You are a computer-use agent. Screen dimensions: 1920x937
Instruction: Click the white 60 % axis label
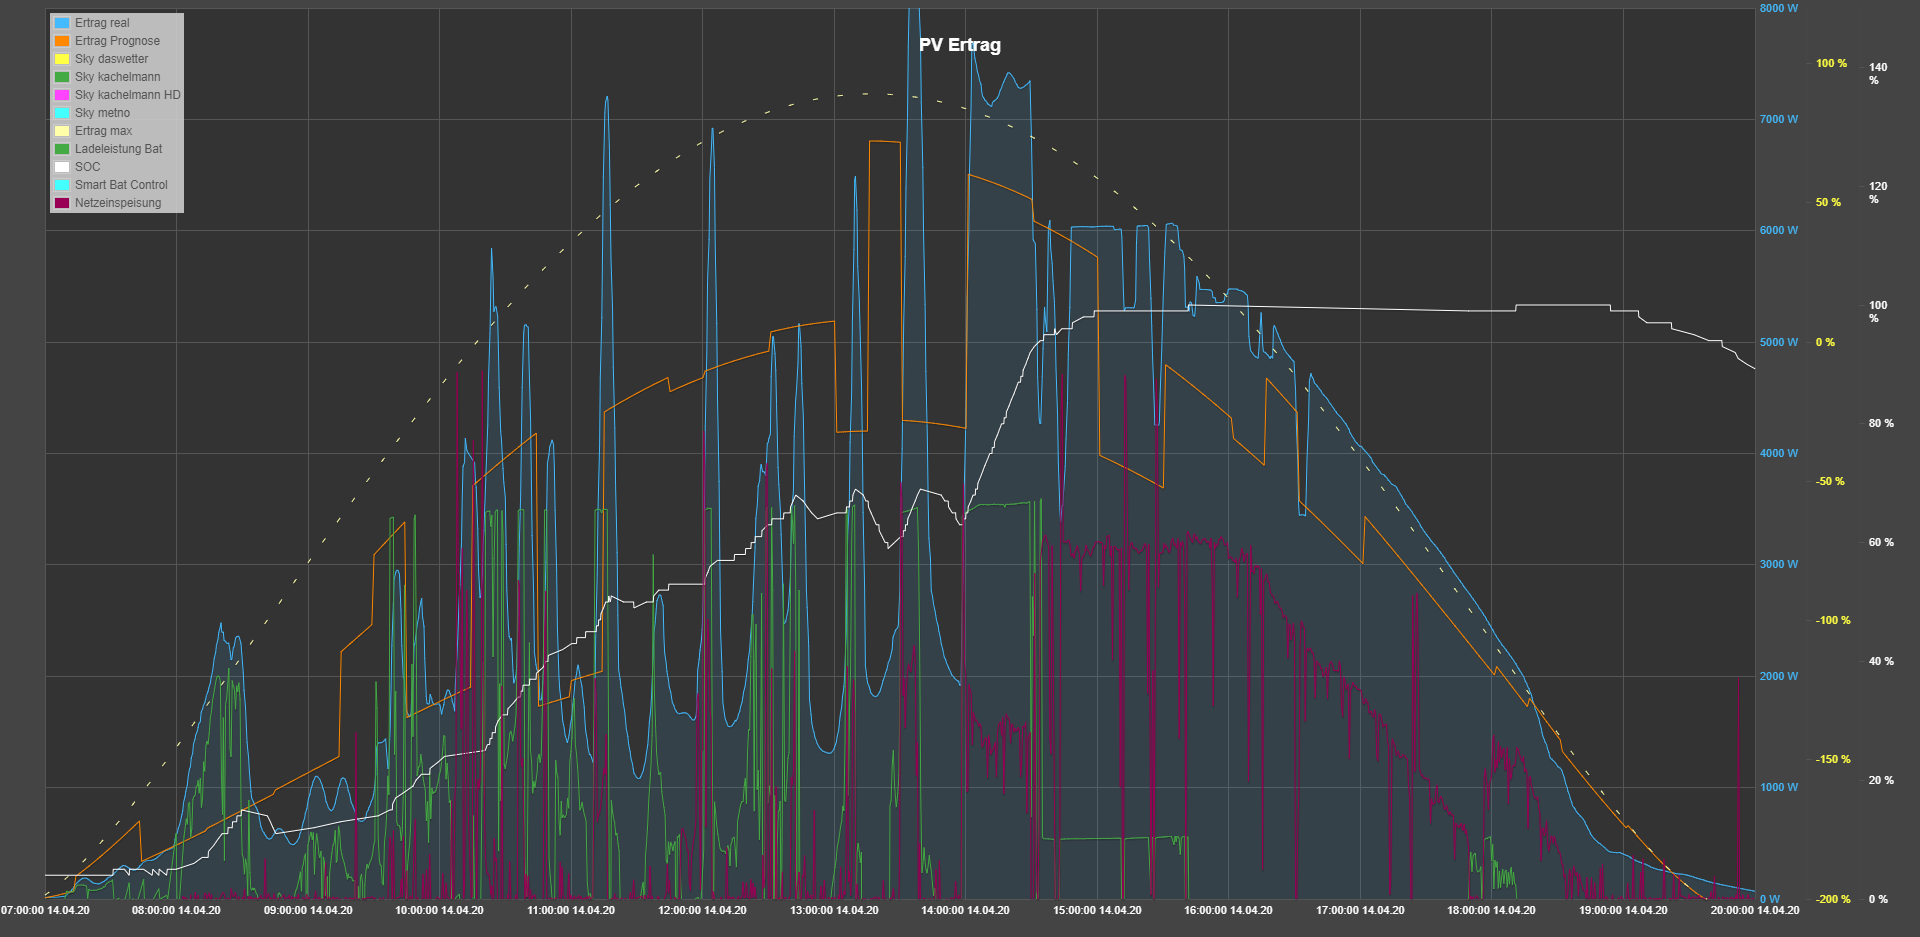click(1881, 542)
